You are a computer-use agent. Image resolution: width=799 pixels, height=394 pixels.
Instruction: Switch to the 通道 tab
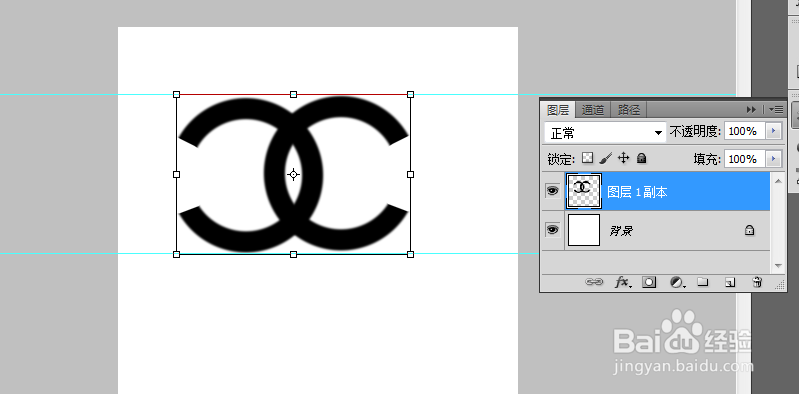(593, 110)
